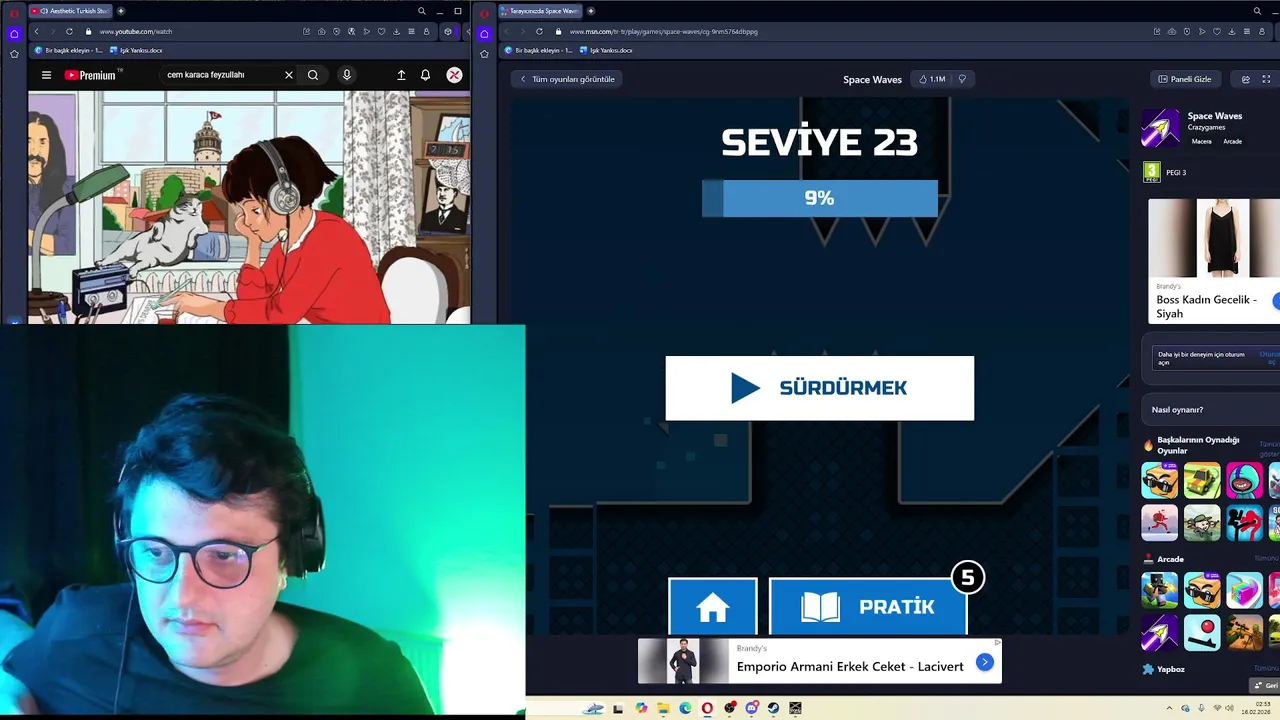Switch to Space Waves browser tab
This screenshot has height=720, width=1280.
[541, 11]
